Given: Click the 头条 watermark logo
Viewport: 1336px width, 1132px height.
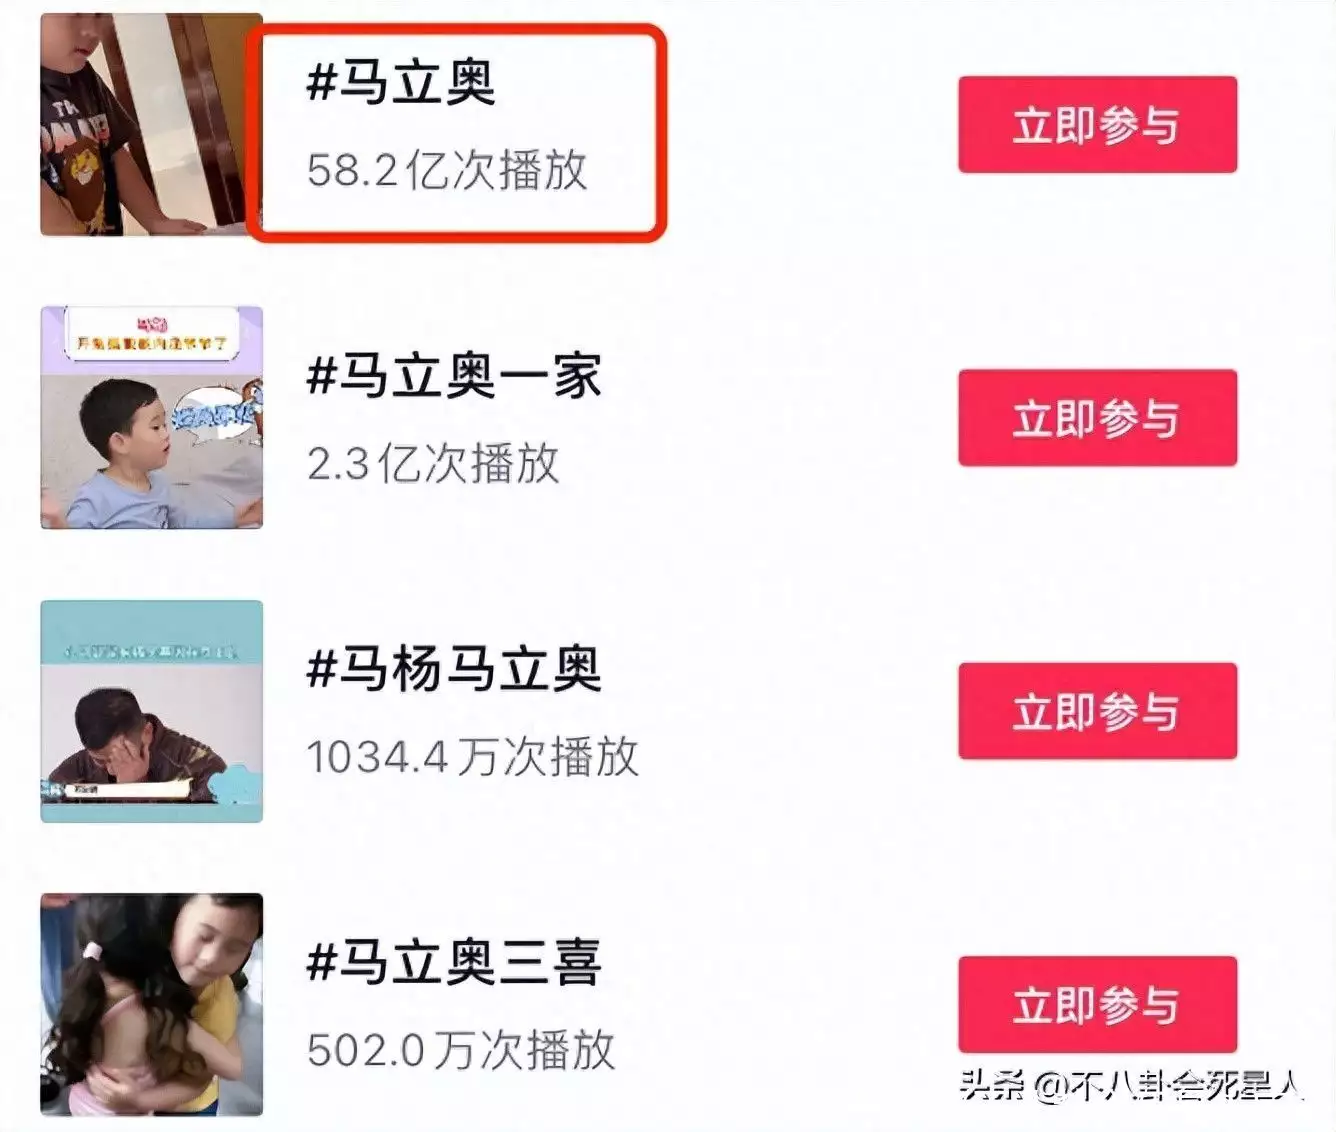Looking at the screenshot, I should 993,1085.
